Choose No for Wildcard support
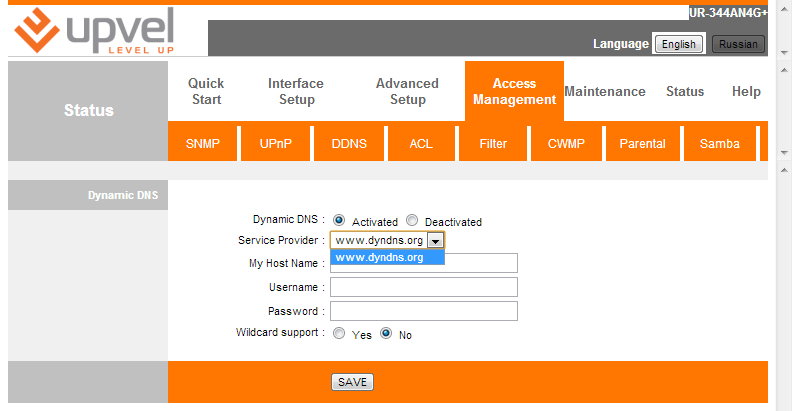 point(386,334)
